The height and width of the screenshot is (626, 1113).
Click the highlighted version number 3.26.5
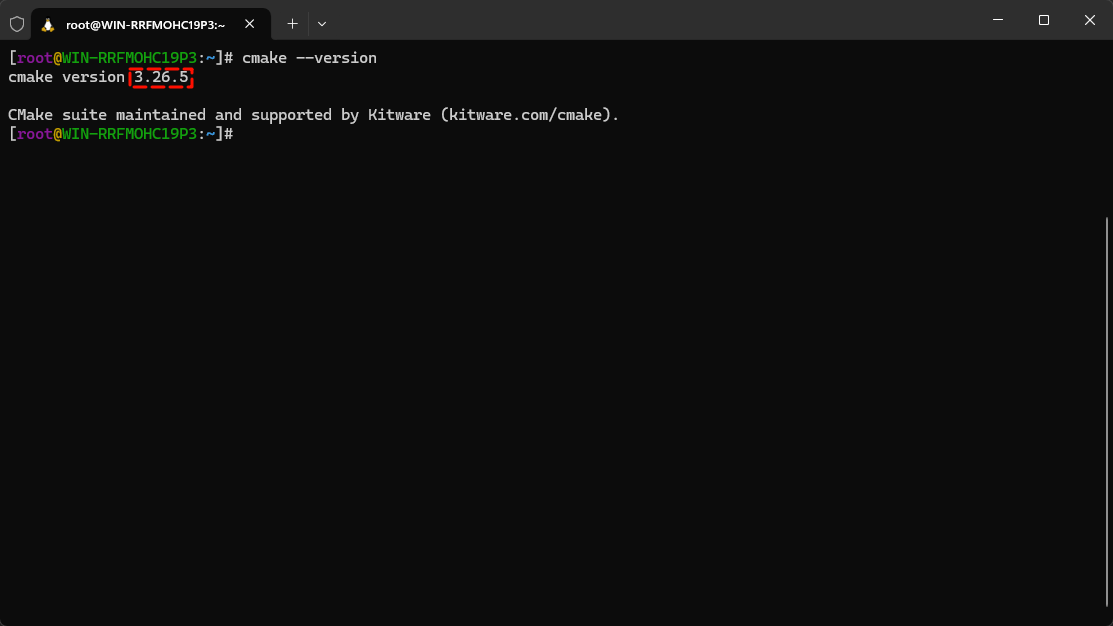click(160, 77)
